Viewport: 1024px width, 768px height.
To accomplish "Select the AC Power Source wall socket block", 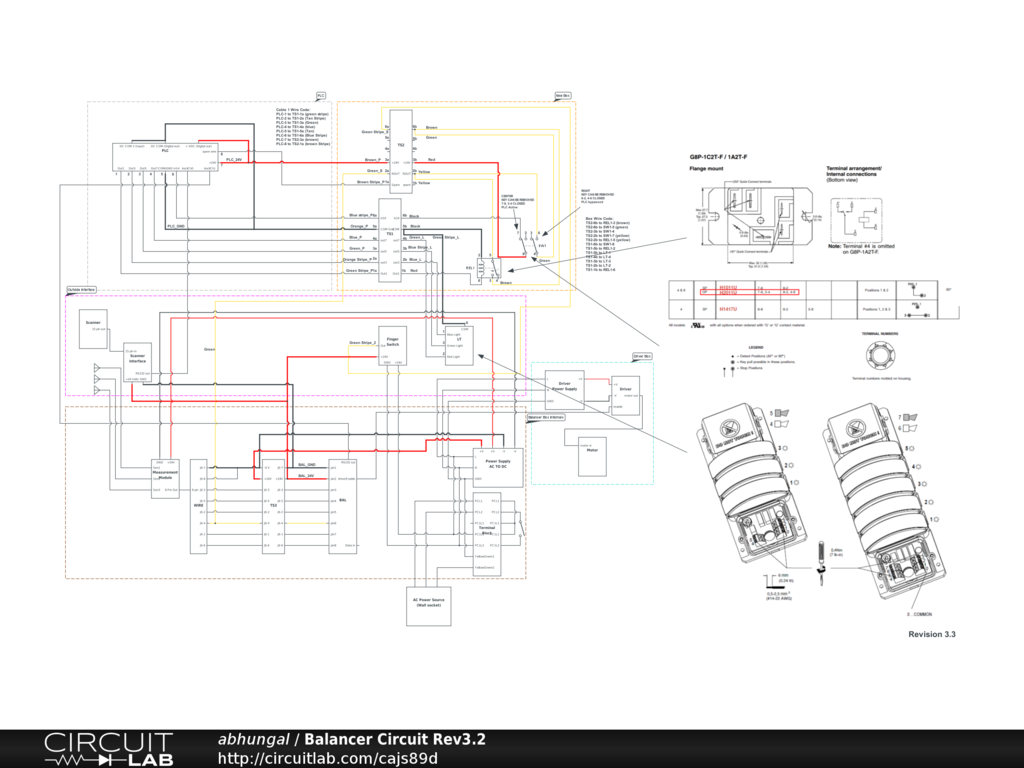I will pyautogui.click(x=430, y=605).
